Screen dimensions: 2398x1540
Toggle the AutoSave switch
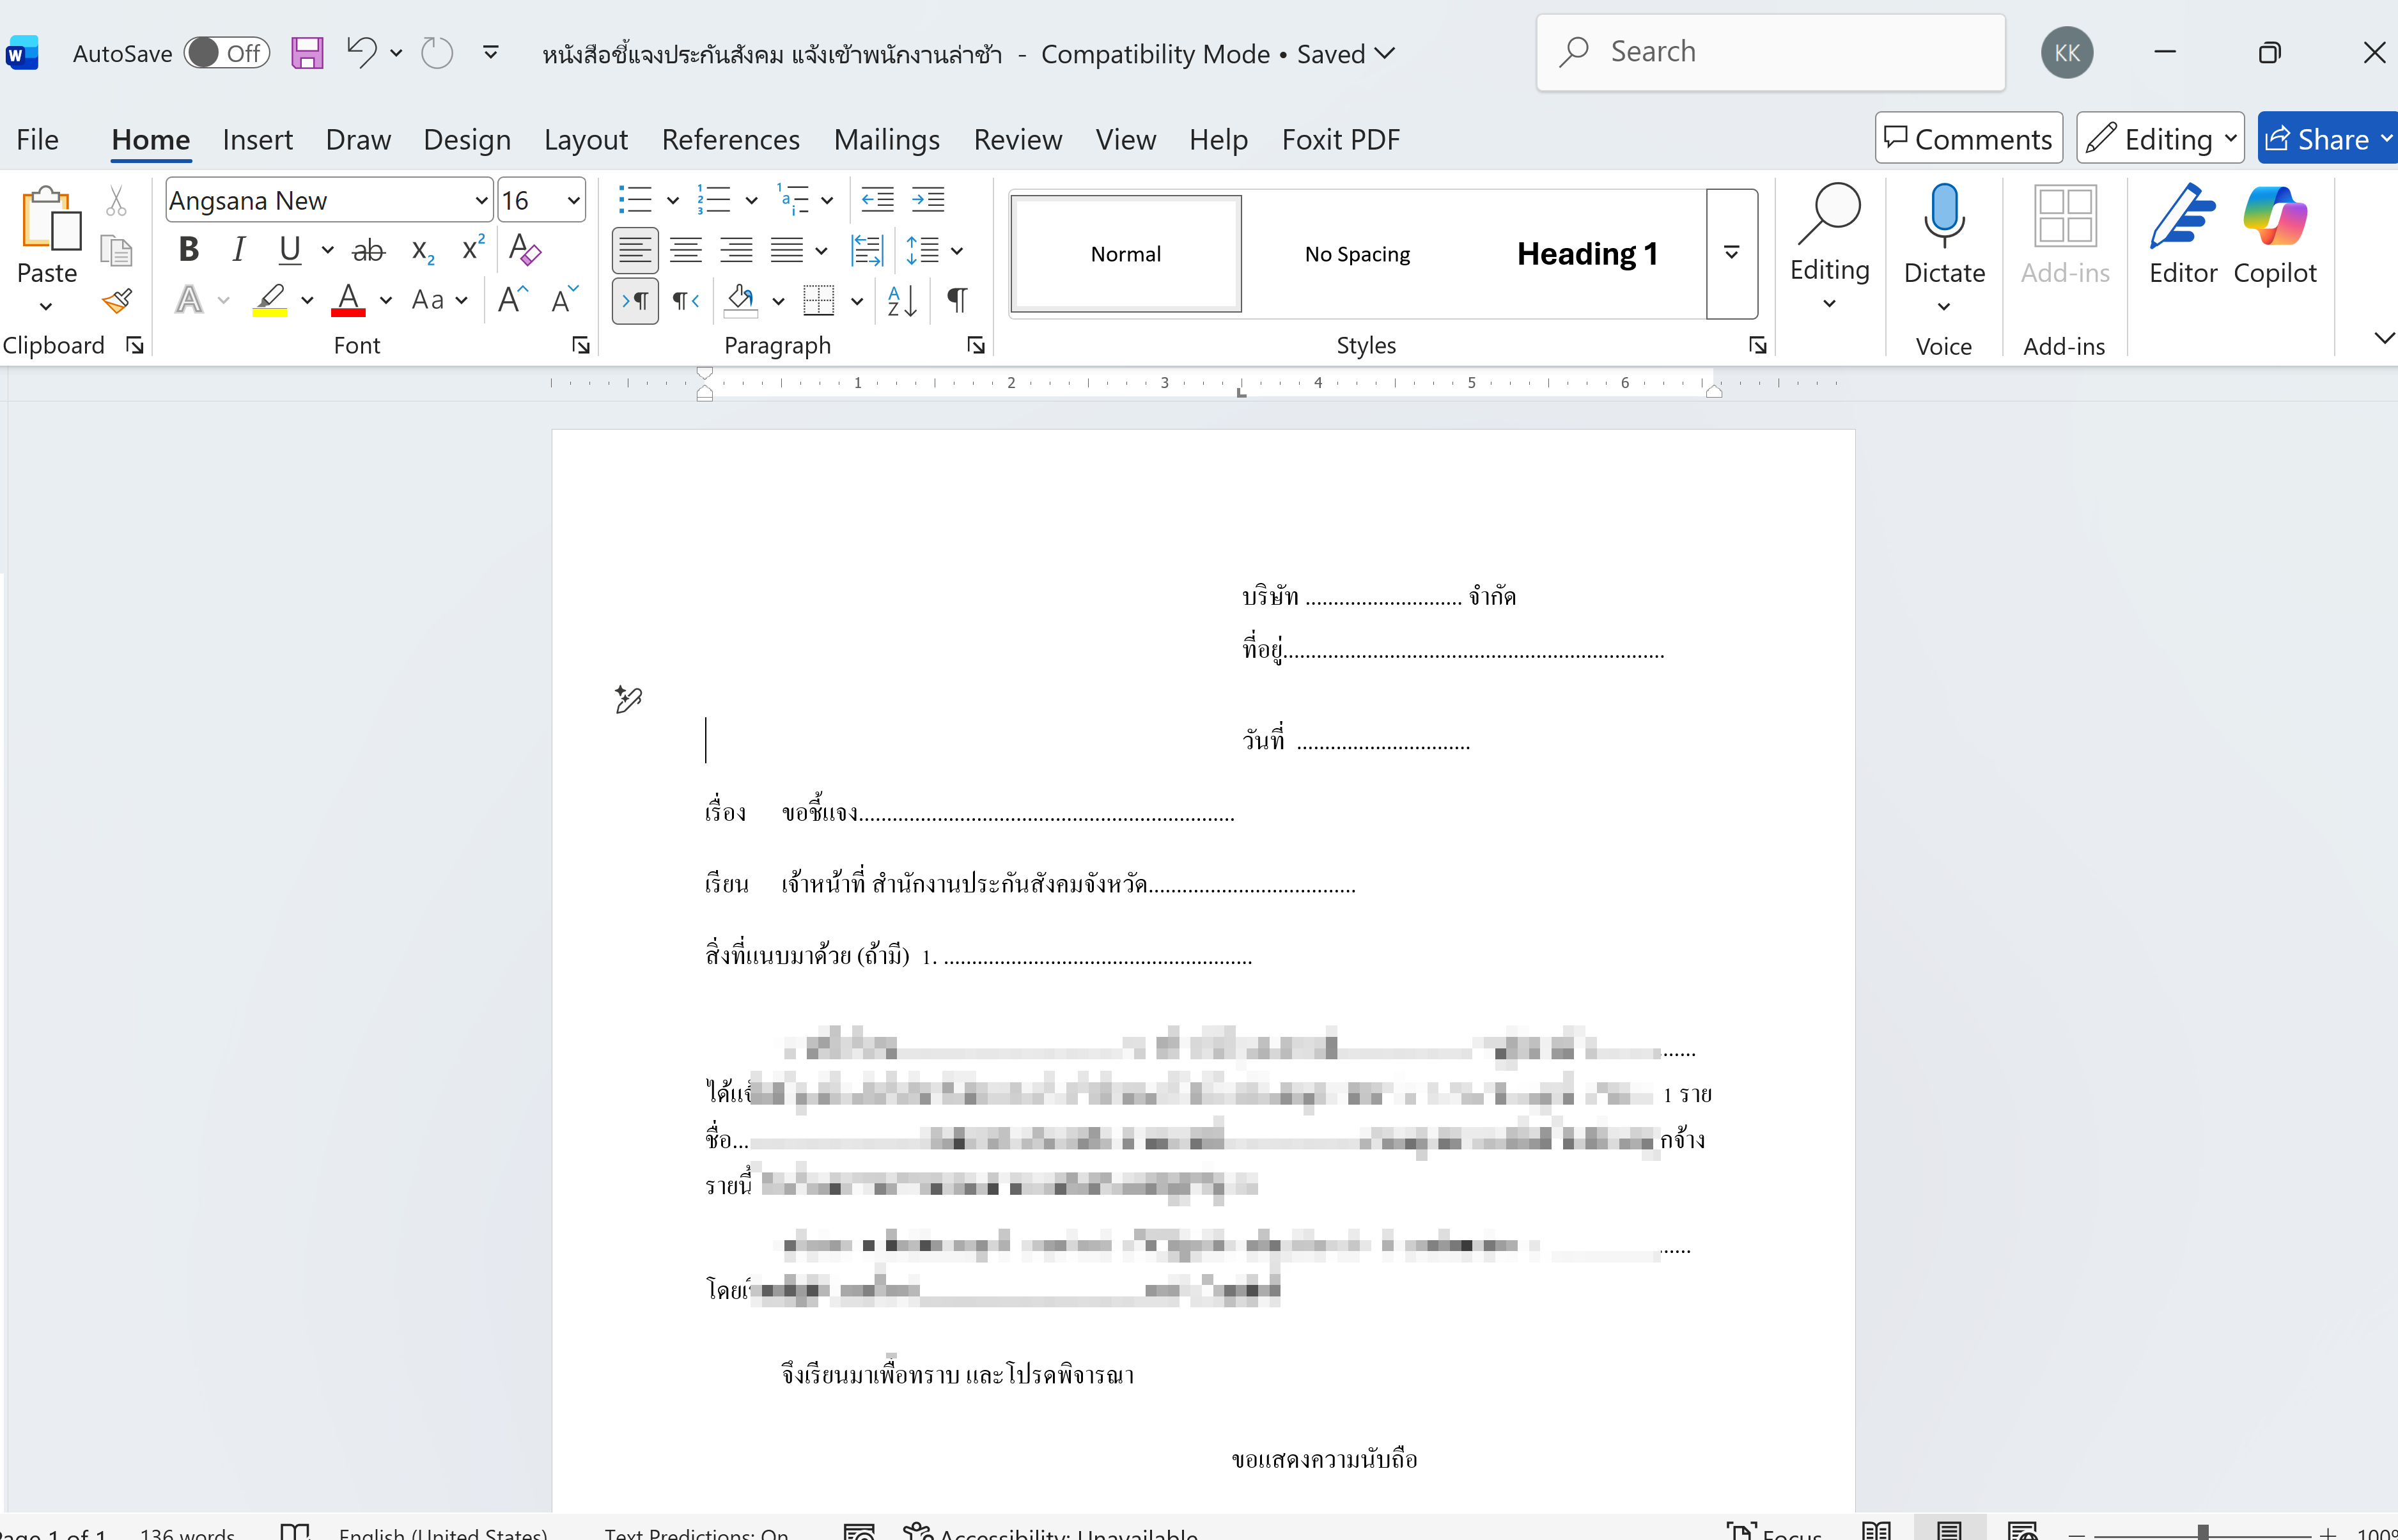pyautogui.click(x=227, y=53)
